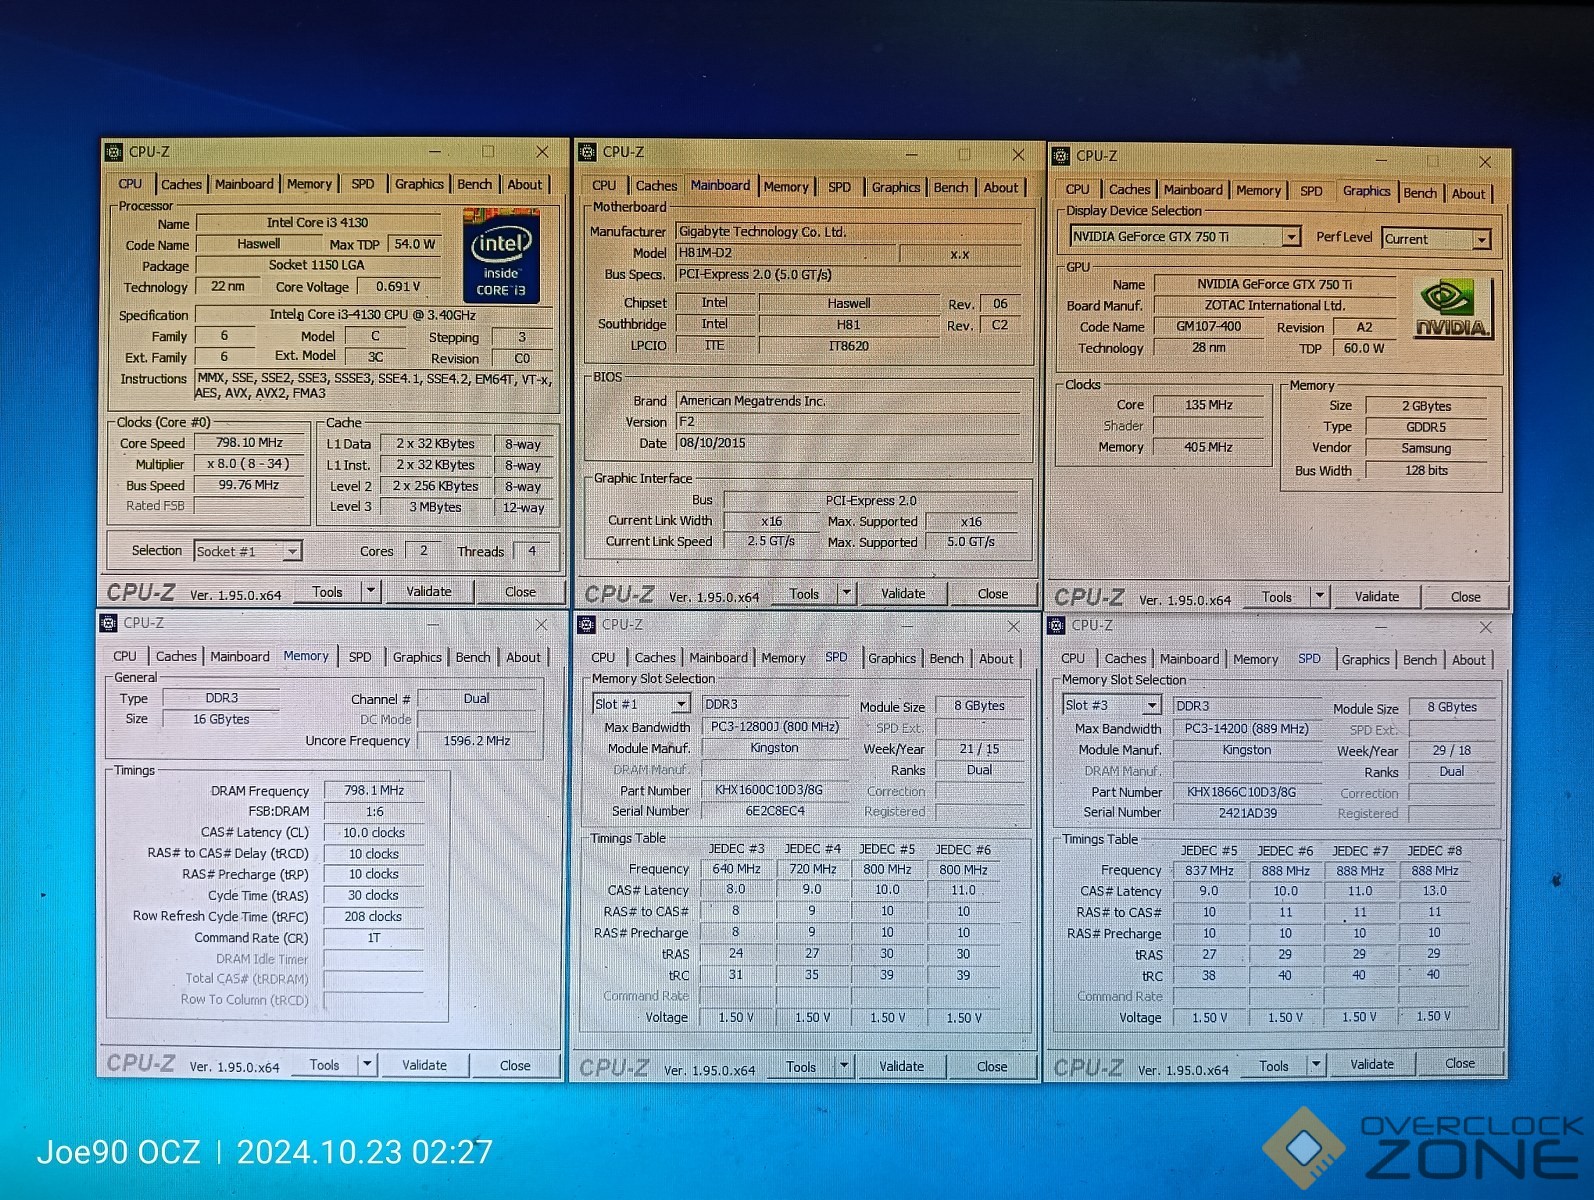This screenshot has width=1594, height=1200.
Task: Click the Max Bandwidth value 'PC3-14200 (889 MHz)'
Action: [1246, 729]
